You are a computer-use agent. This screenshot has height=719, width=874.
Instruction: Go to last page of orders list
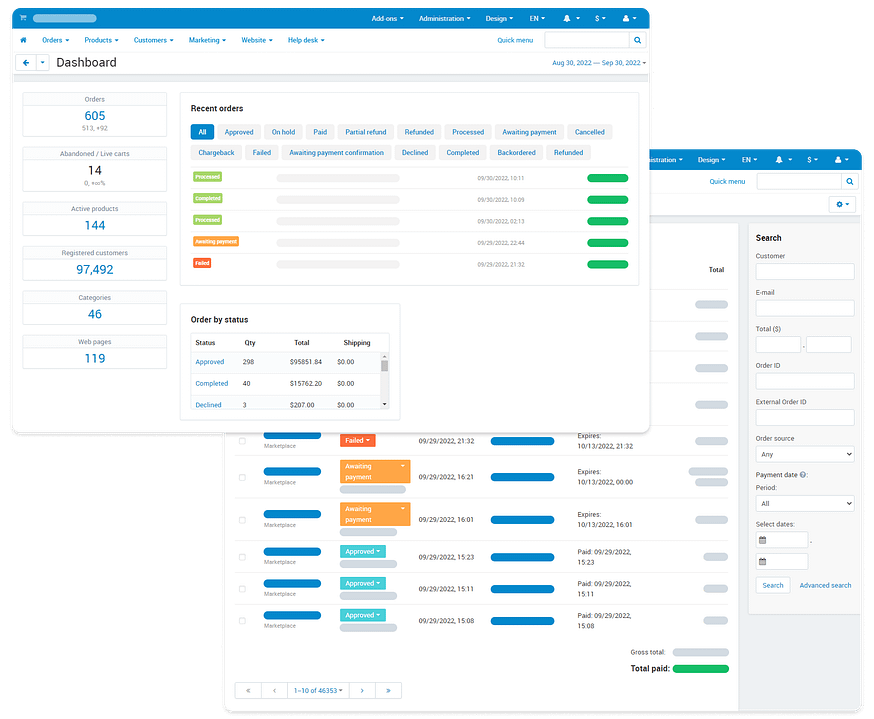tap(388, 690)
